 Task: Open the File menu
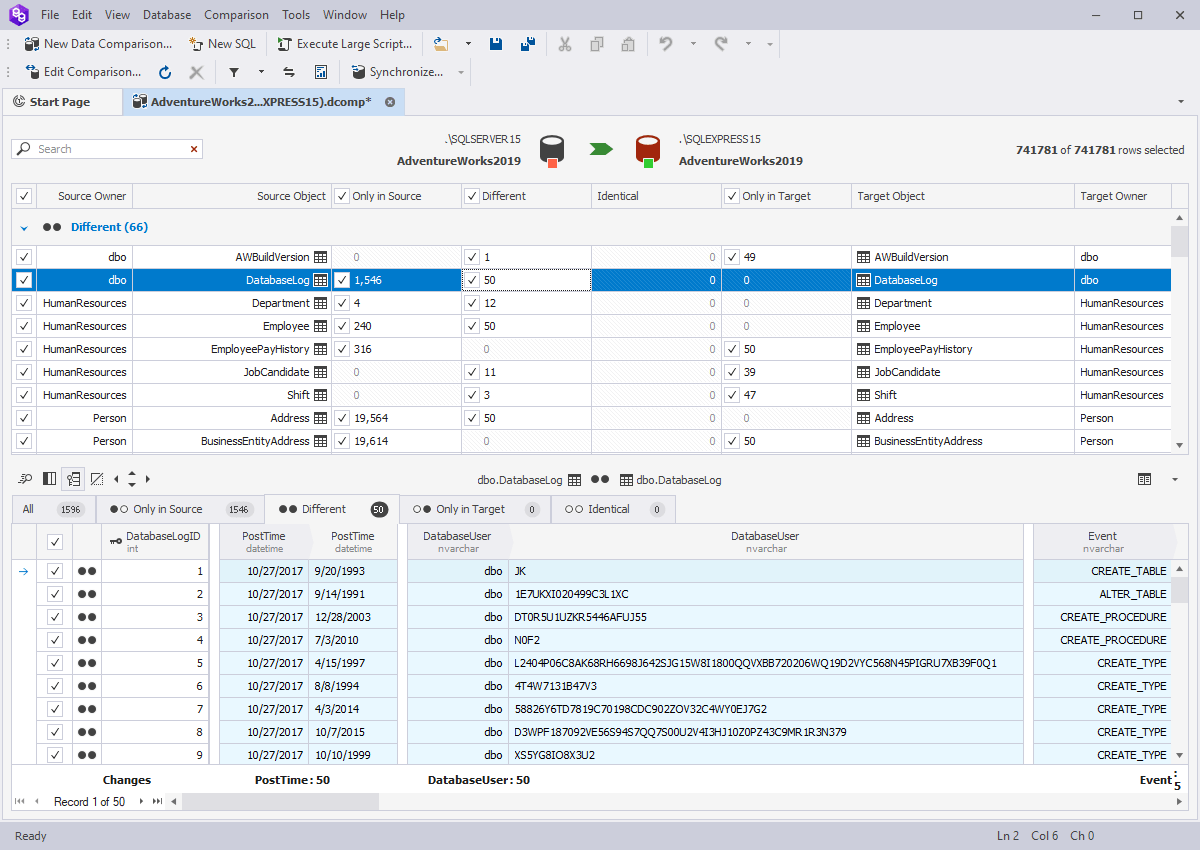point(50,15)
